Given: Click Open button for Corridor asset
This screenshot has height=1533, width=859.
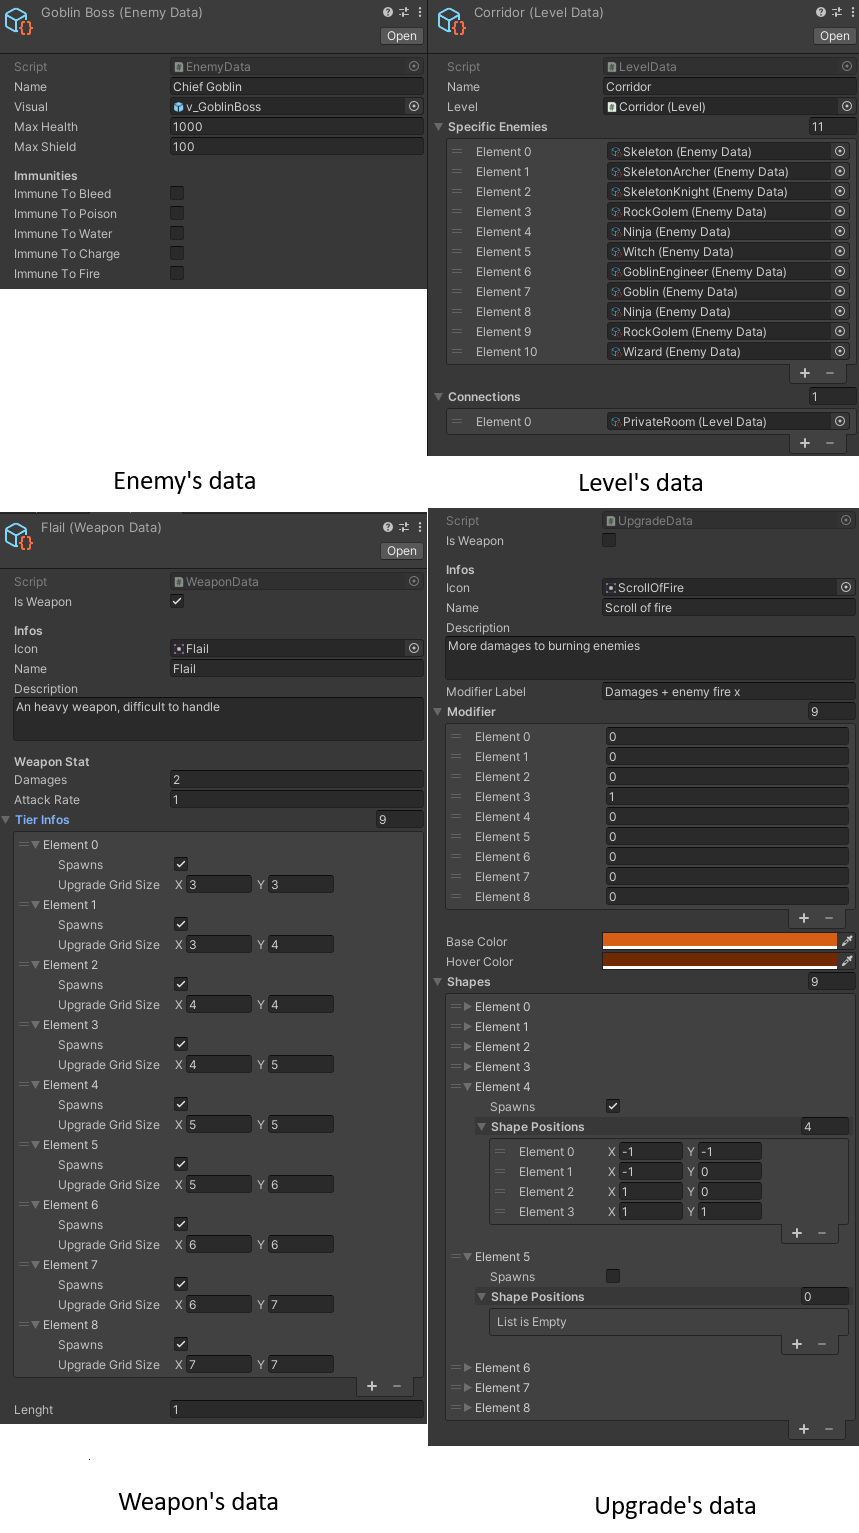Looking at the screenshot, I should 835,36.
